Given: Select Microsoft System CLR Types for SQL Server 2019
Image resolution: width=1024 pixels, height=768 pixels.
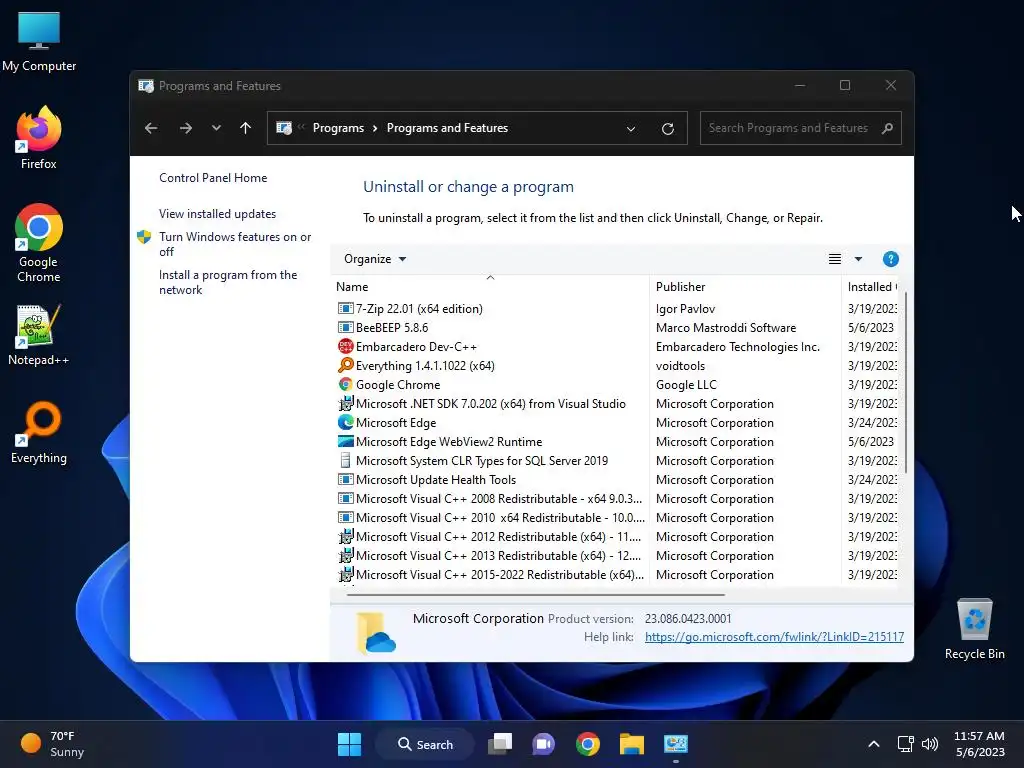Looking at the screenshot, I should click(x=616, y=460).
